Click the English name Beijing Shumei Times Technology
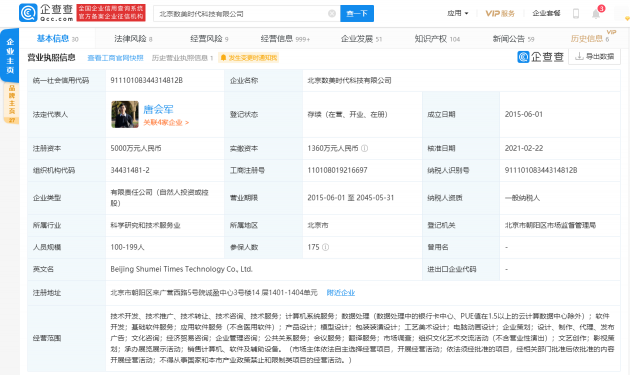630x375 pixels. 182,269
